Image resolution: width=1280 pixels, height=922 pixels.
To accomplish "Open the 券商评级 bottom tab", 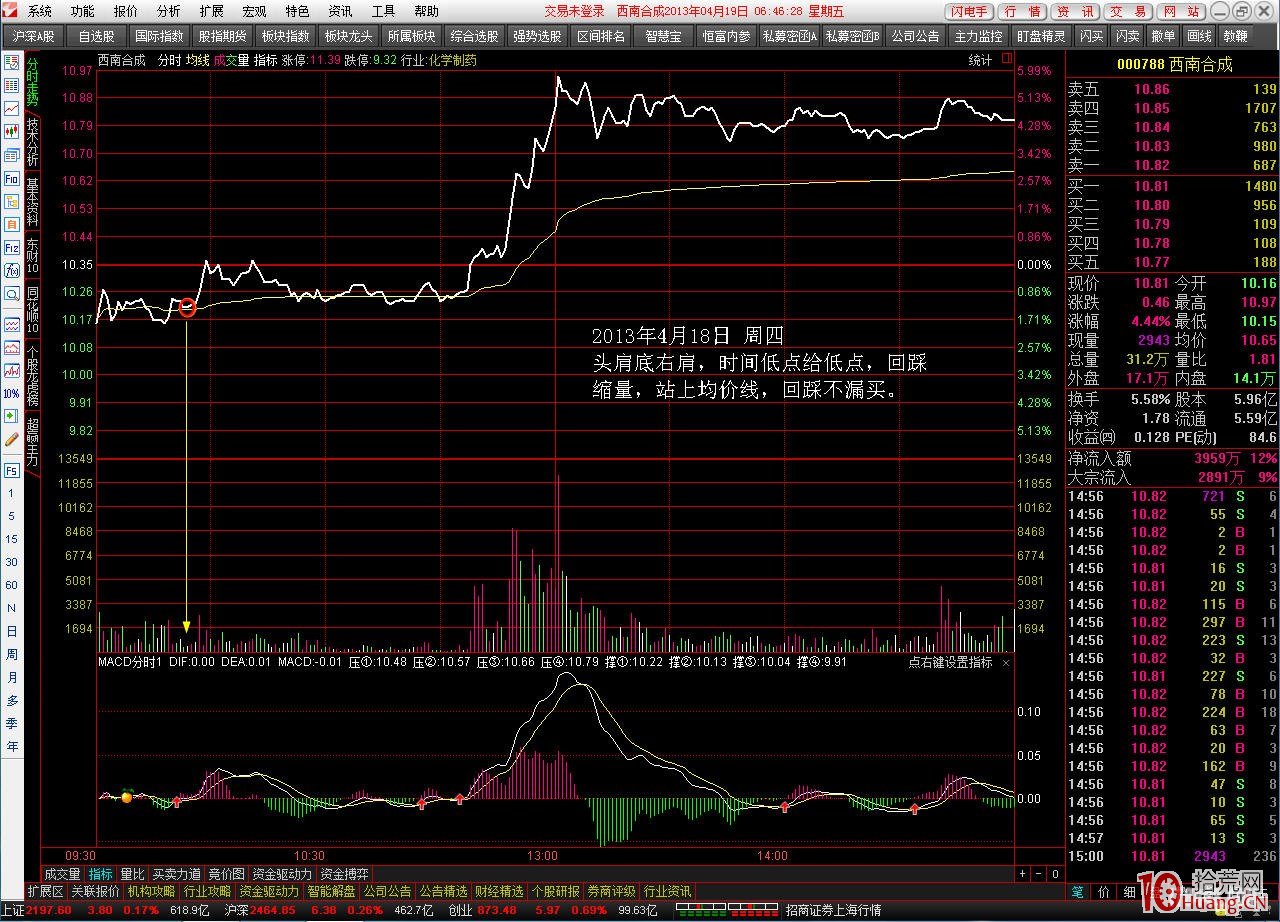I will [x=611, y=891].
